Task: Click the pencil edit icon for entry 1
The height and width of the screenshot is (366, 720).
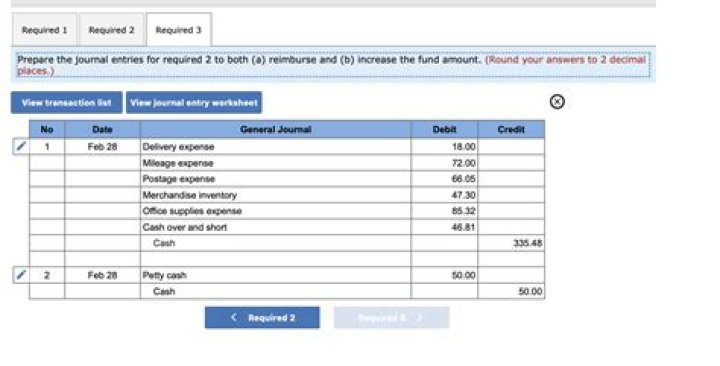Action: pos(21,146)
